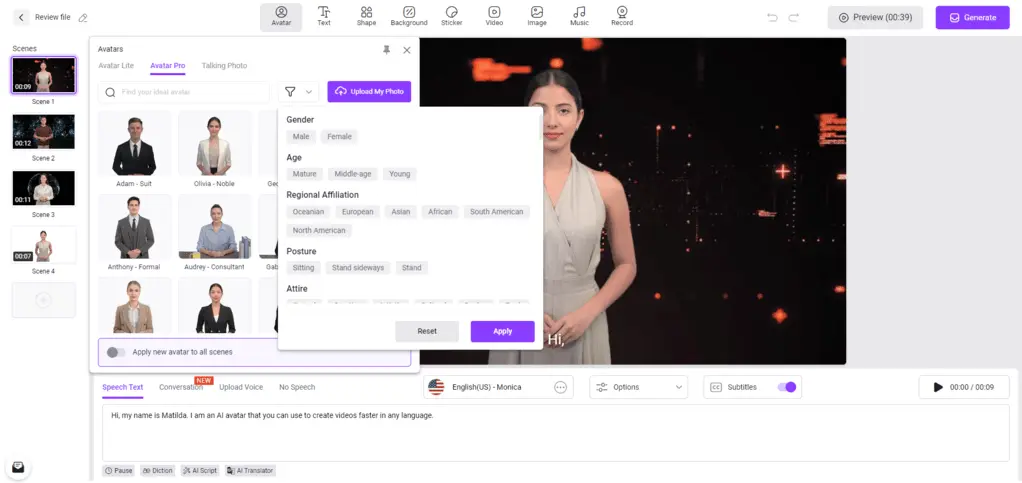Click the mail icon at bottom left

18,467
